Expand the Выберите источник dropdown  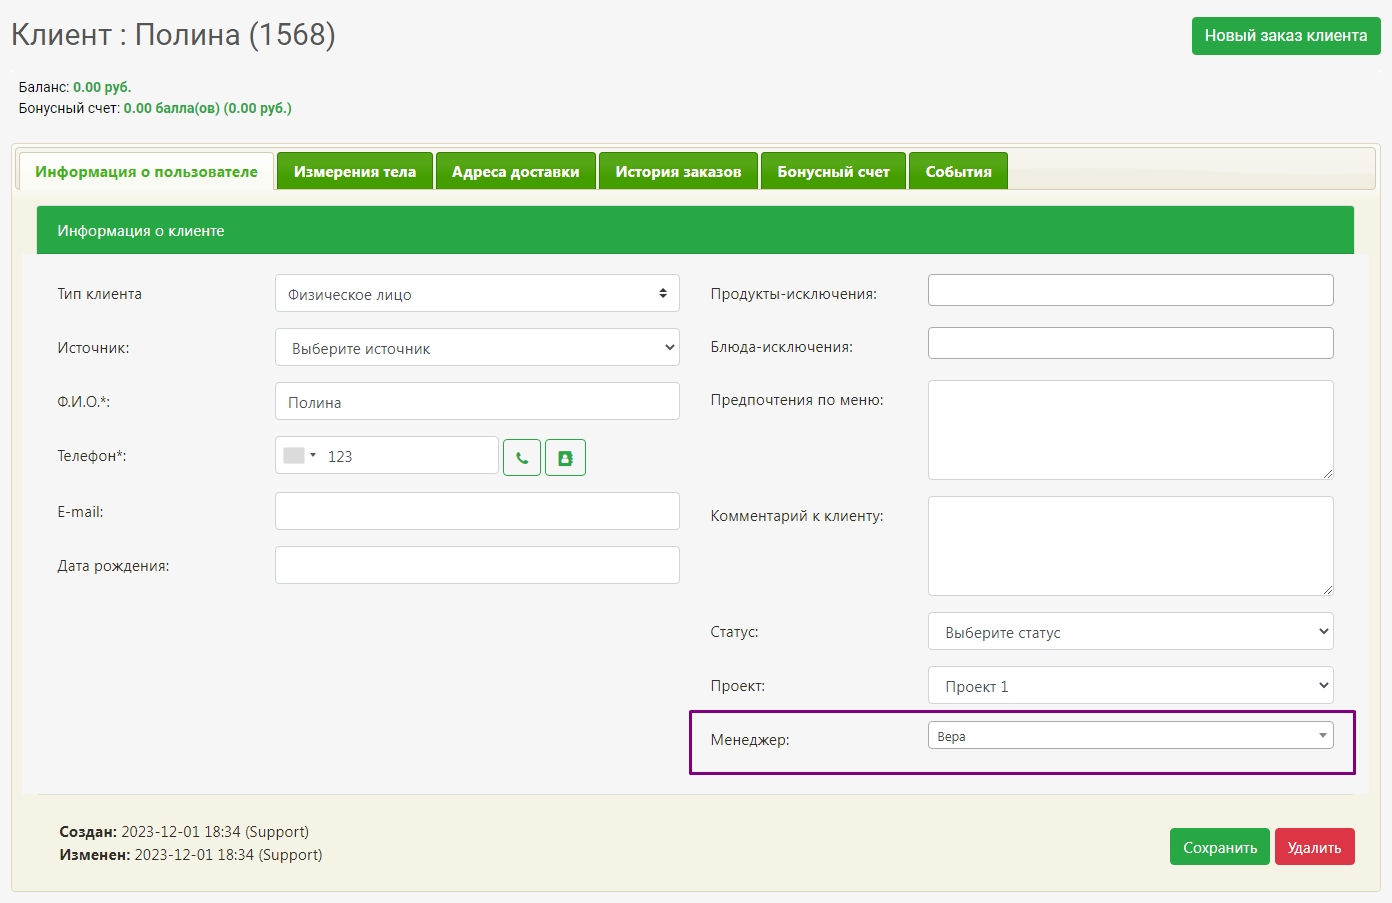pyautogui.click(x=477, y=348)
